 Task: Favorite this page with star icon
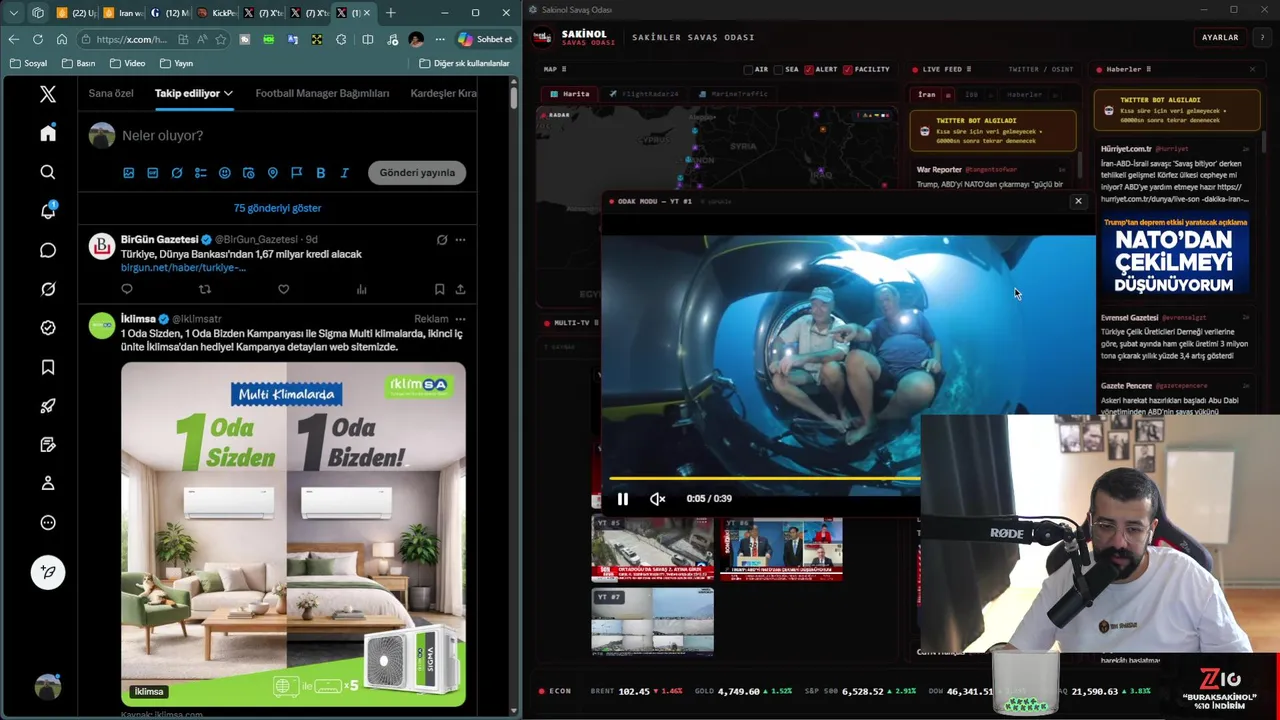221,39
